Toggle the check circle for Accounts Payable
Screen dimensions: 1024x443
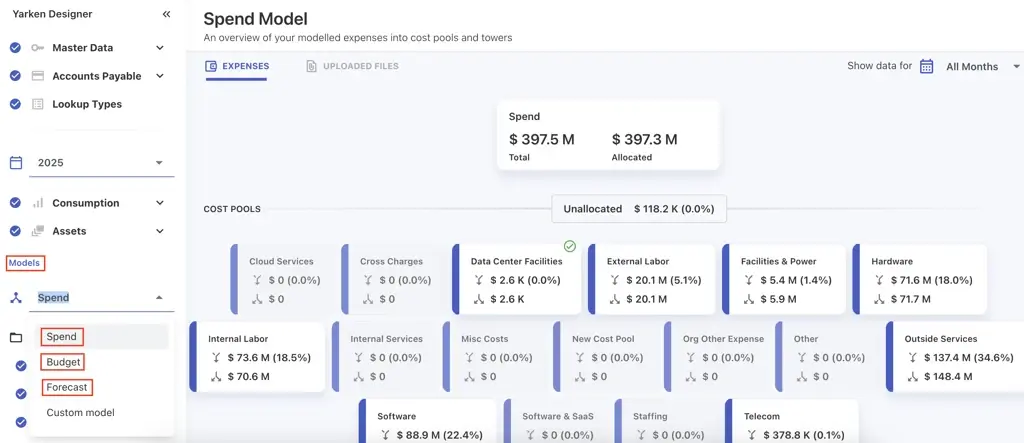(x=15, y=76)
